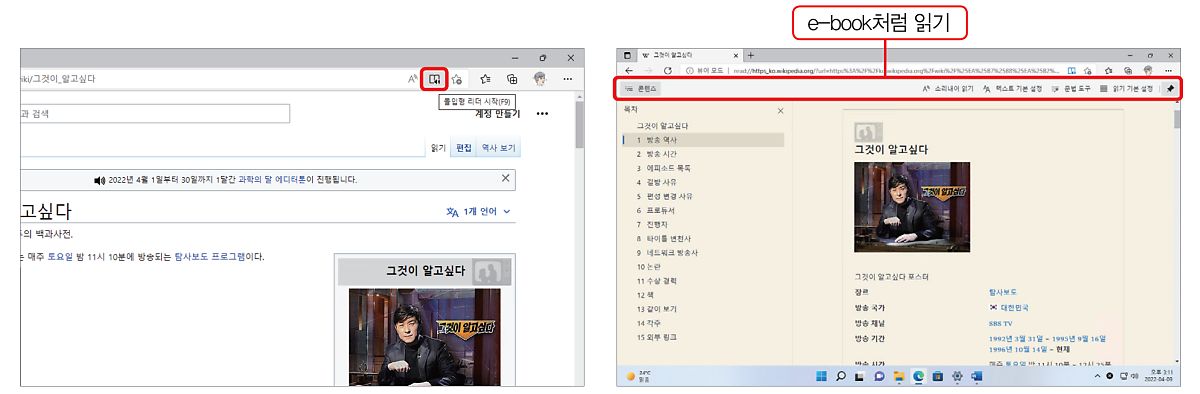Open Microsoft Store from taskbar

(x=939, y=376)
